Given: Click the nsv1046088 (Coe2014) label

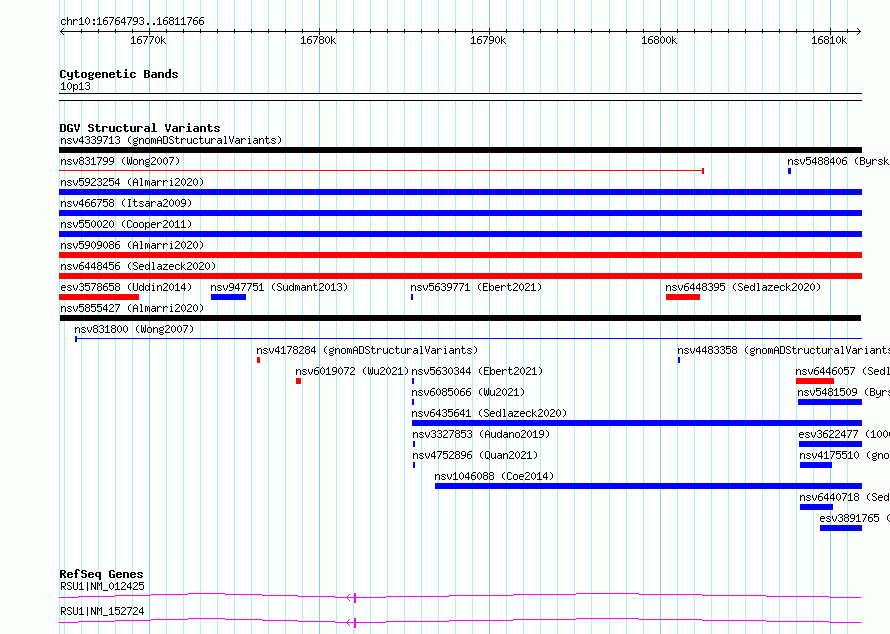Looking at the screenshot, I should point(494,476).
